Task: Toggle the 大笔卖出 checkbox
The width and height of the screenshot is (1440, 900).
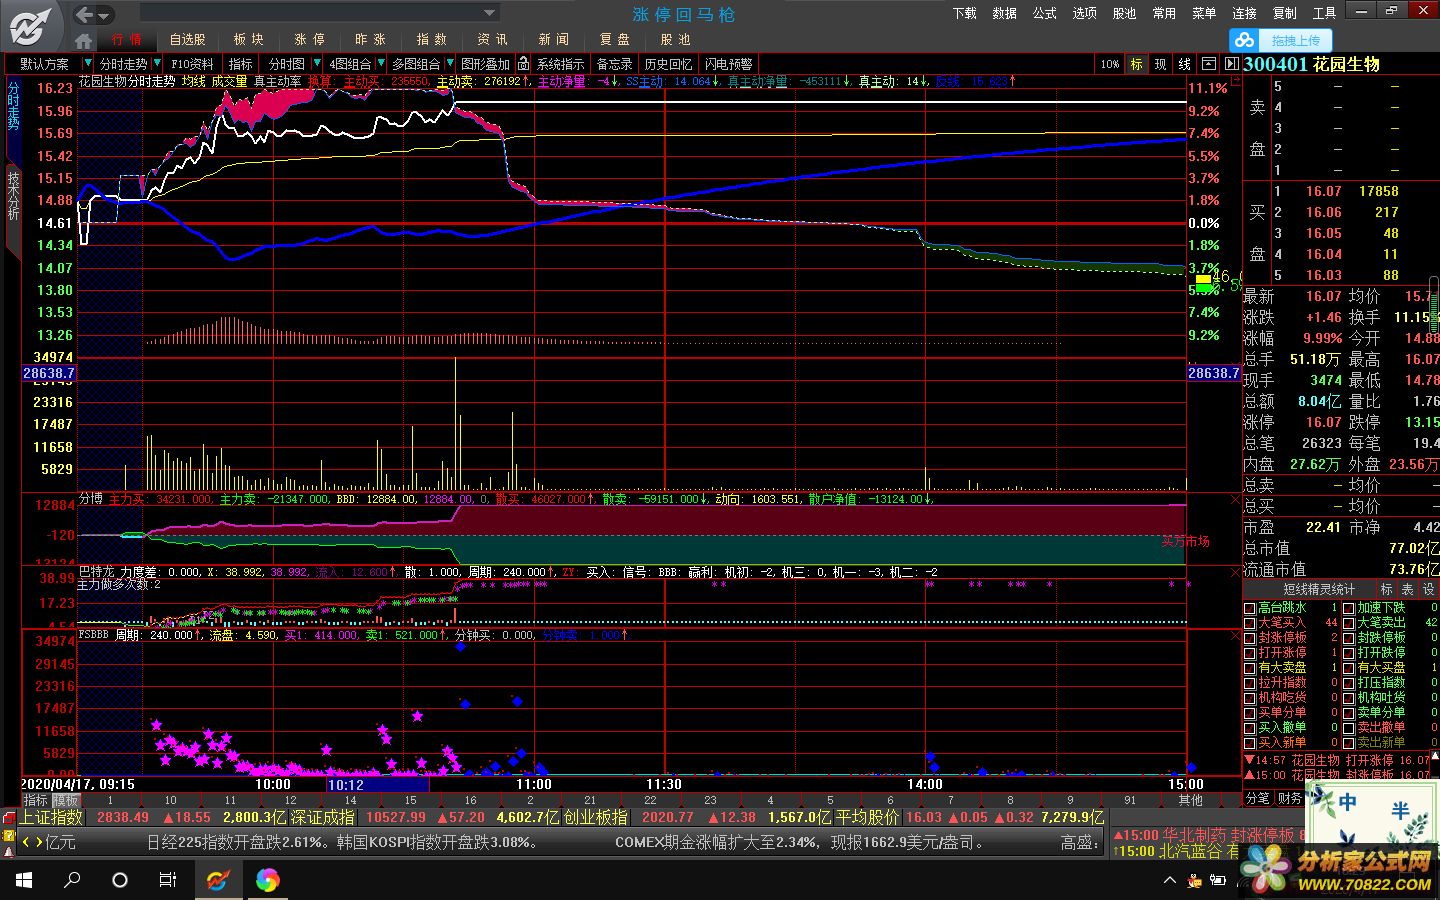Action: point(1348,623)
